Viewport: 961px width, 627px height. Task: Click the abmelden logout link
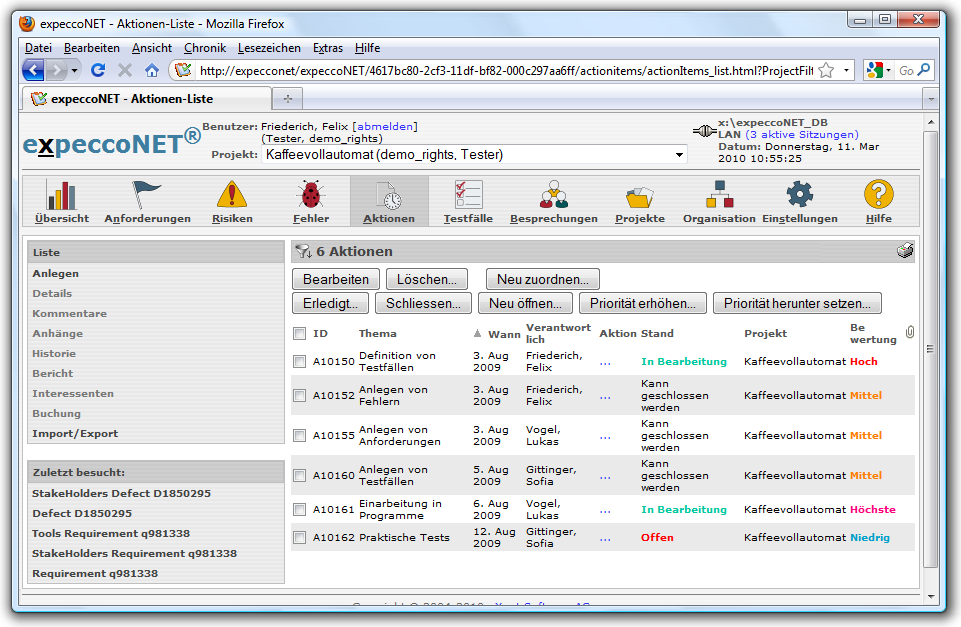point(385,127)
